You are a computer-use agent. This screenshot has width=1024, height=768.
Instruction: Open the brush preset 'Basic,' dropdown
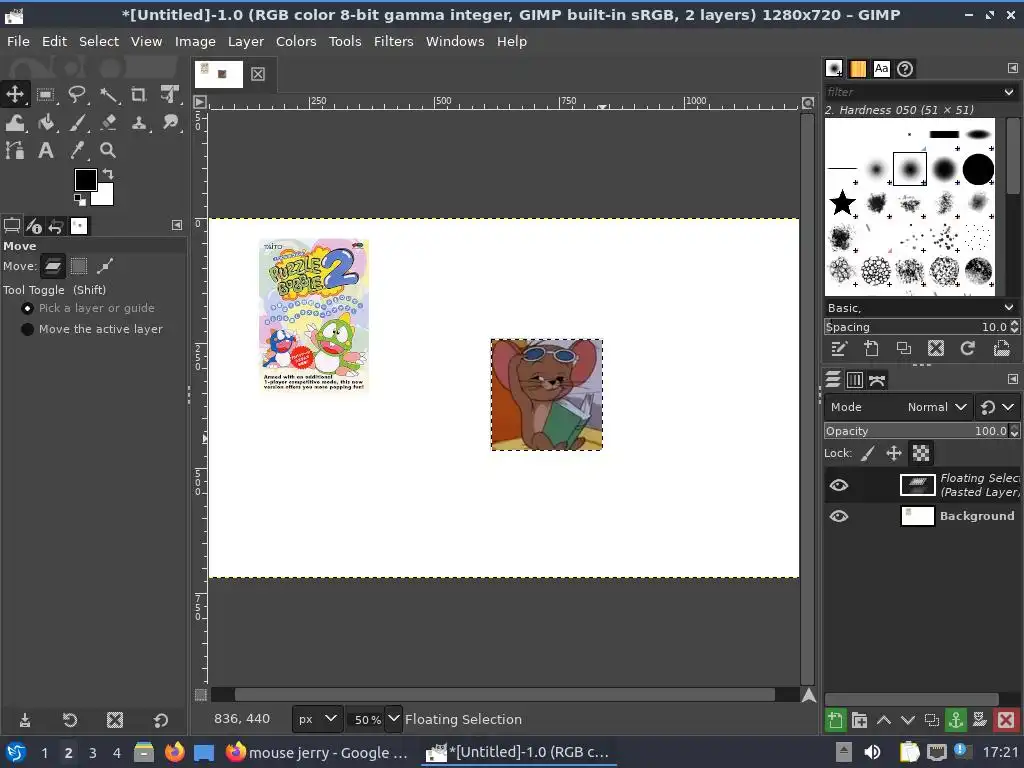point(921,308)
